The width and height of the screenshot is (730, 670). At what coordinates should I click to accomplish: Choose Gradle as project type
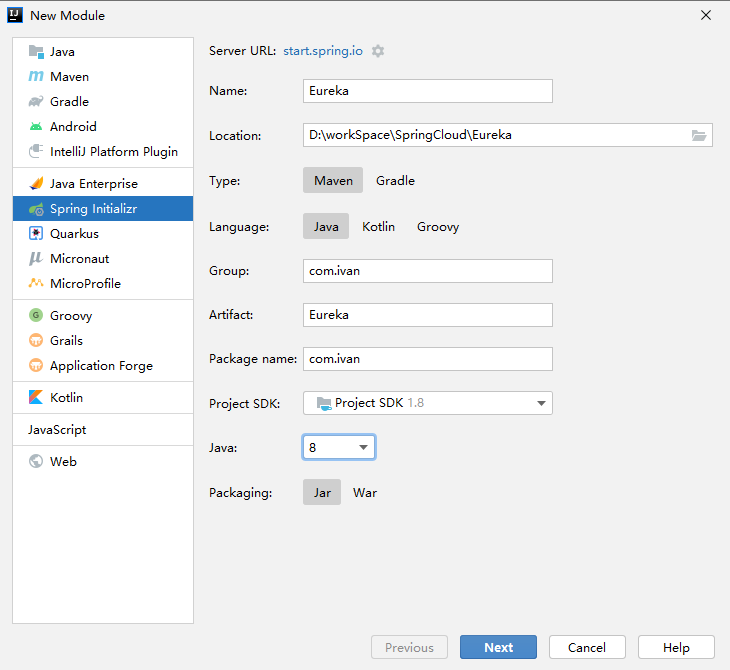click(395, 180)
